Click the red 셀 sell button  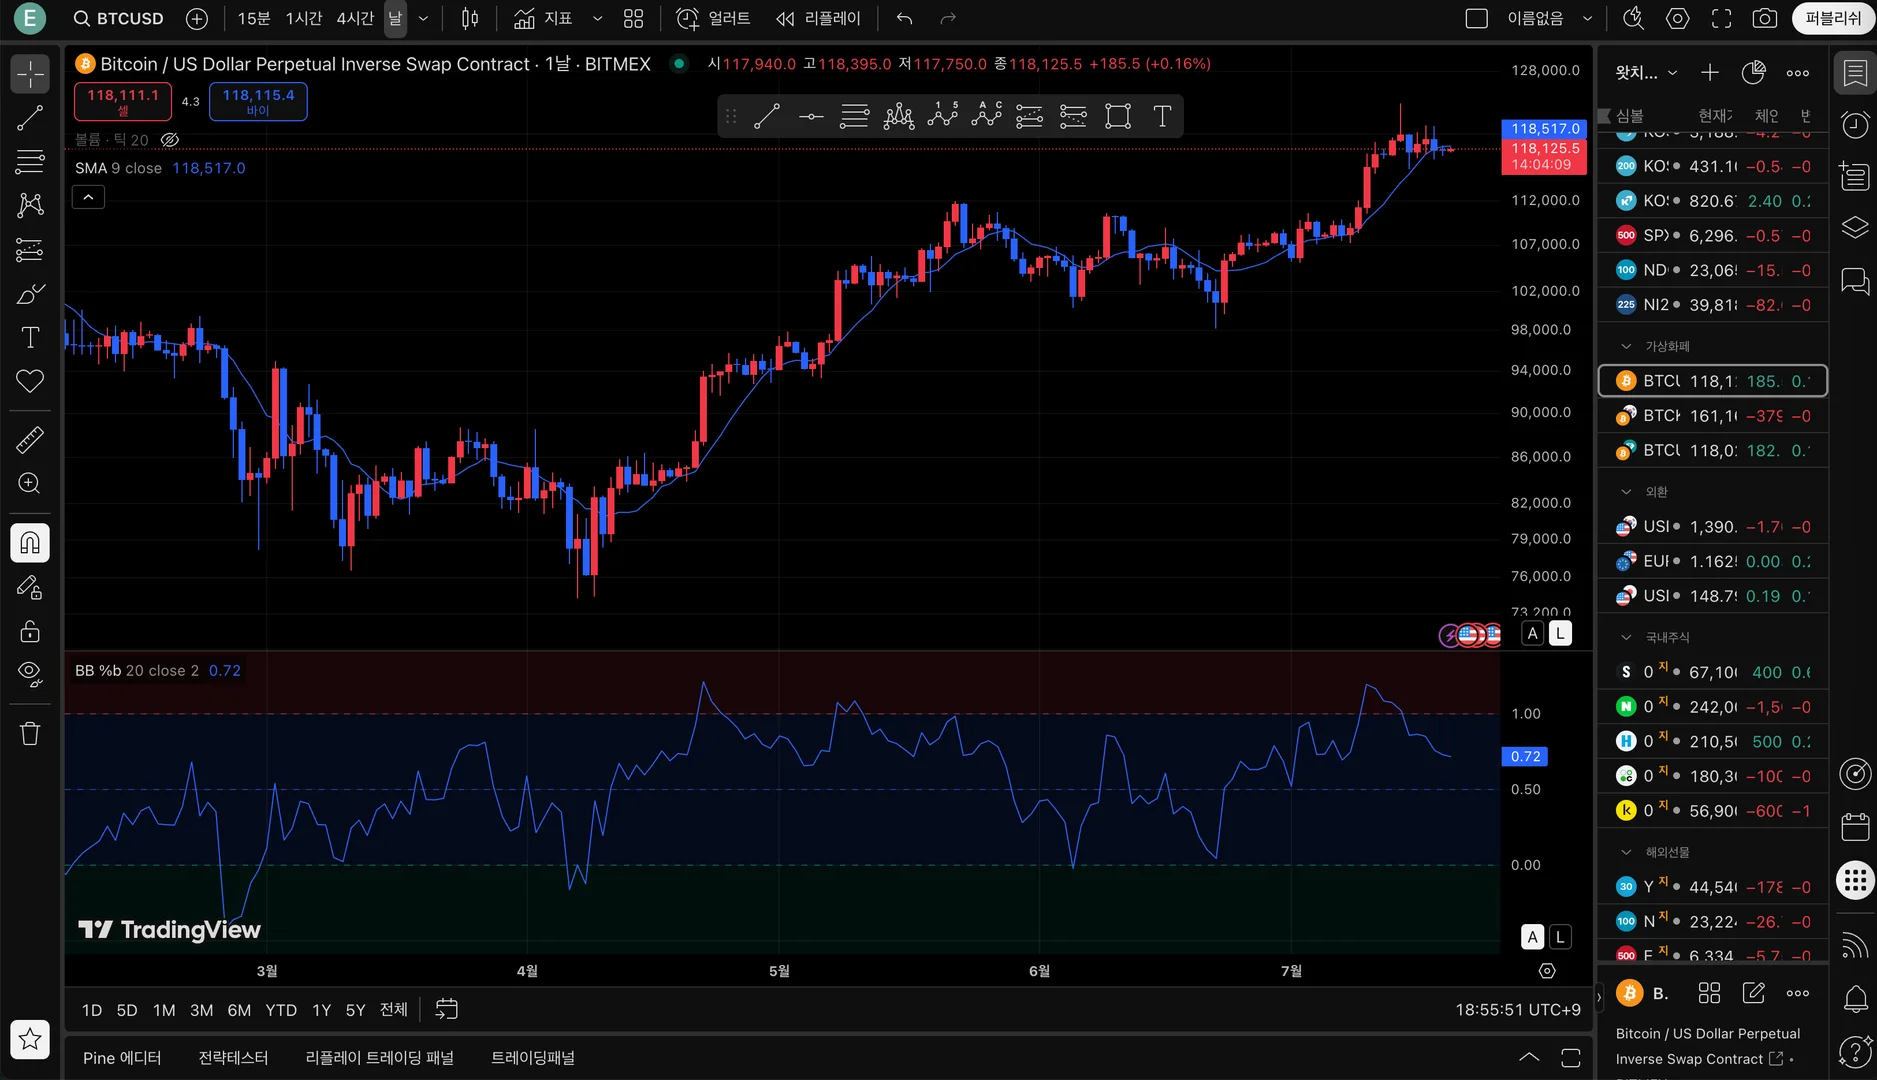[x=123, y=101]
